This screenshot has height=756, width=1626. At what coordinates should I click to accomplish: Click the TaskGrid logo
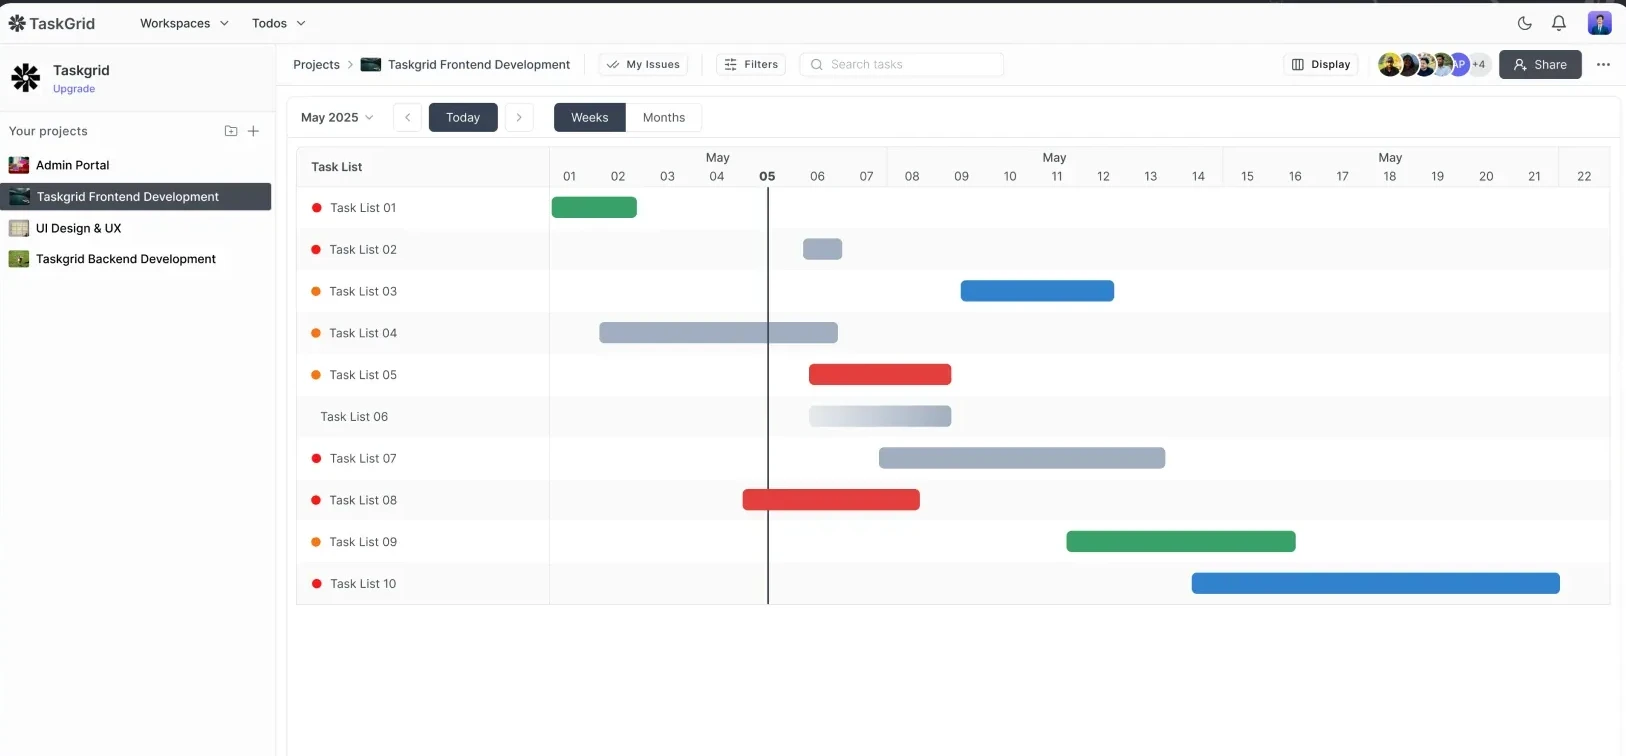click(52, 23)
